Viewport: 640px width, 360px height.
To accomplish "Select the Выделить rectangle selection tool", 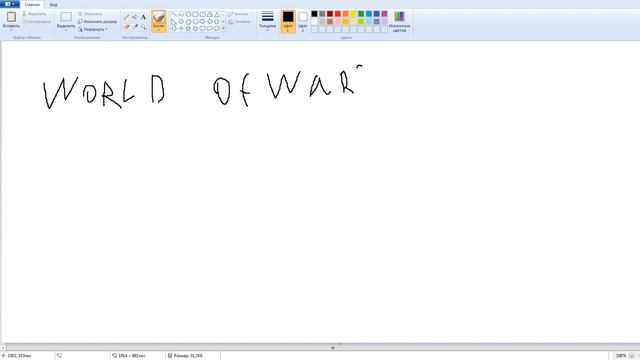I will coord(66,17).
